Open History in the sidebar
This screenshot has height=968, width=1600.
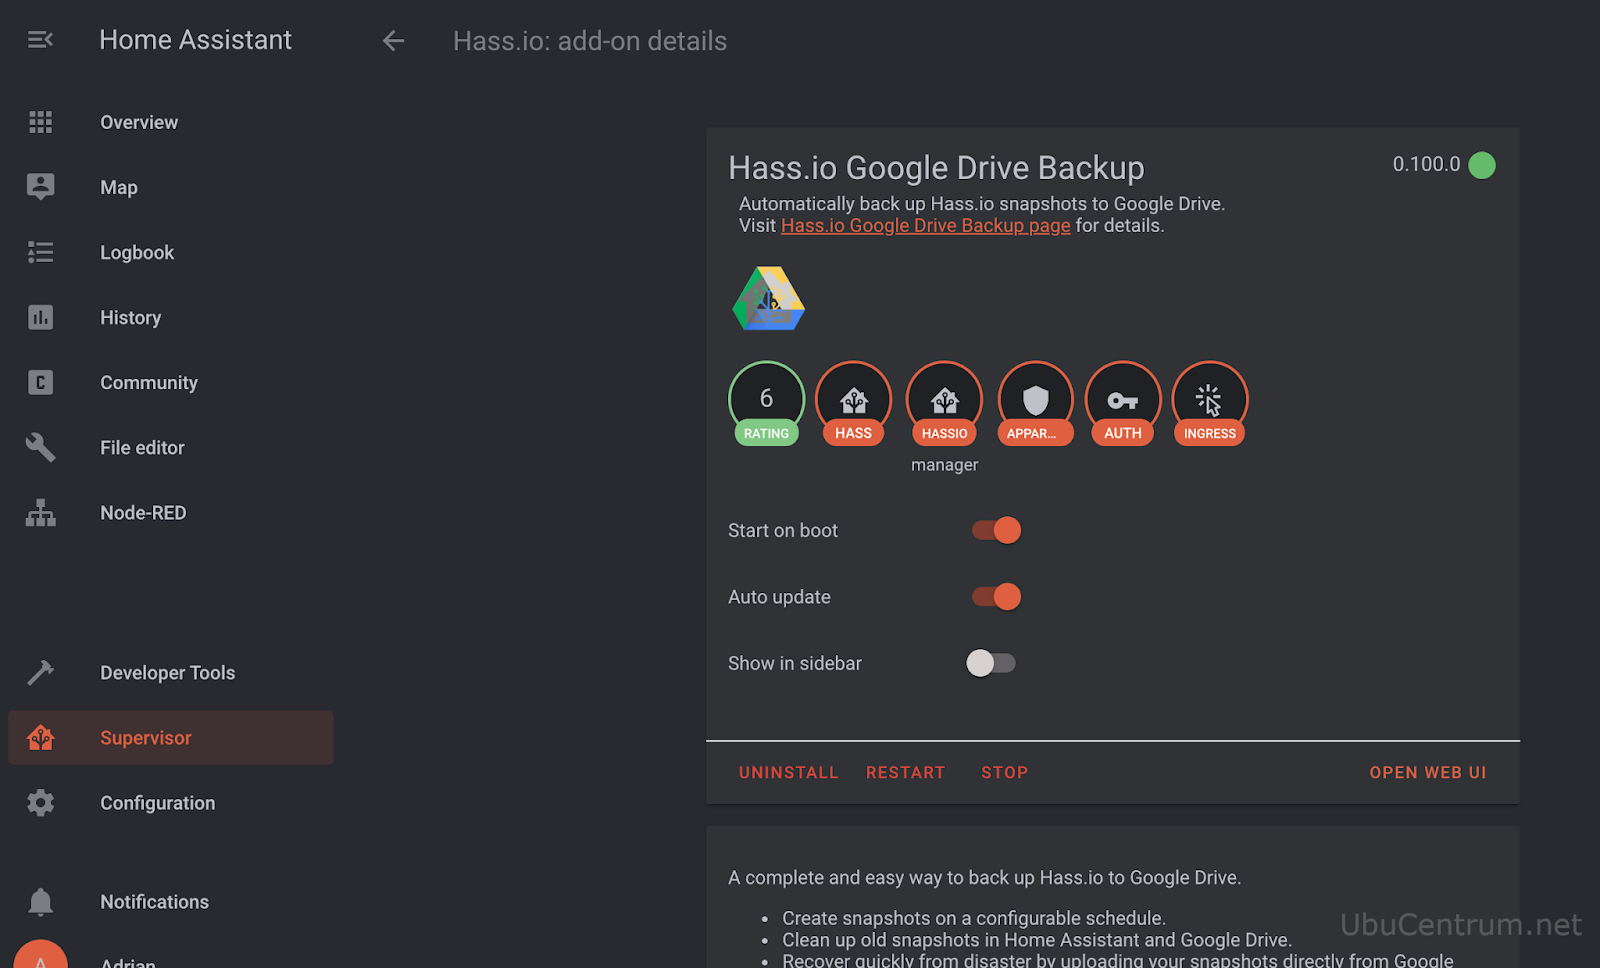171,317
